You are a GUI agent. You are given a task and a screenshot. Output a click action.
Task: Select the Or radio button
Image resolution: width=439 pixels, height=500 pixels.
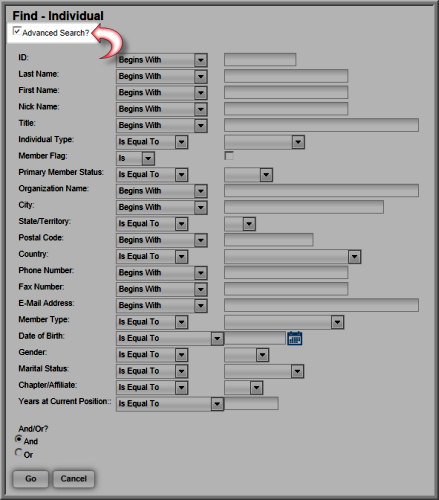[x=19, y=453]
